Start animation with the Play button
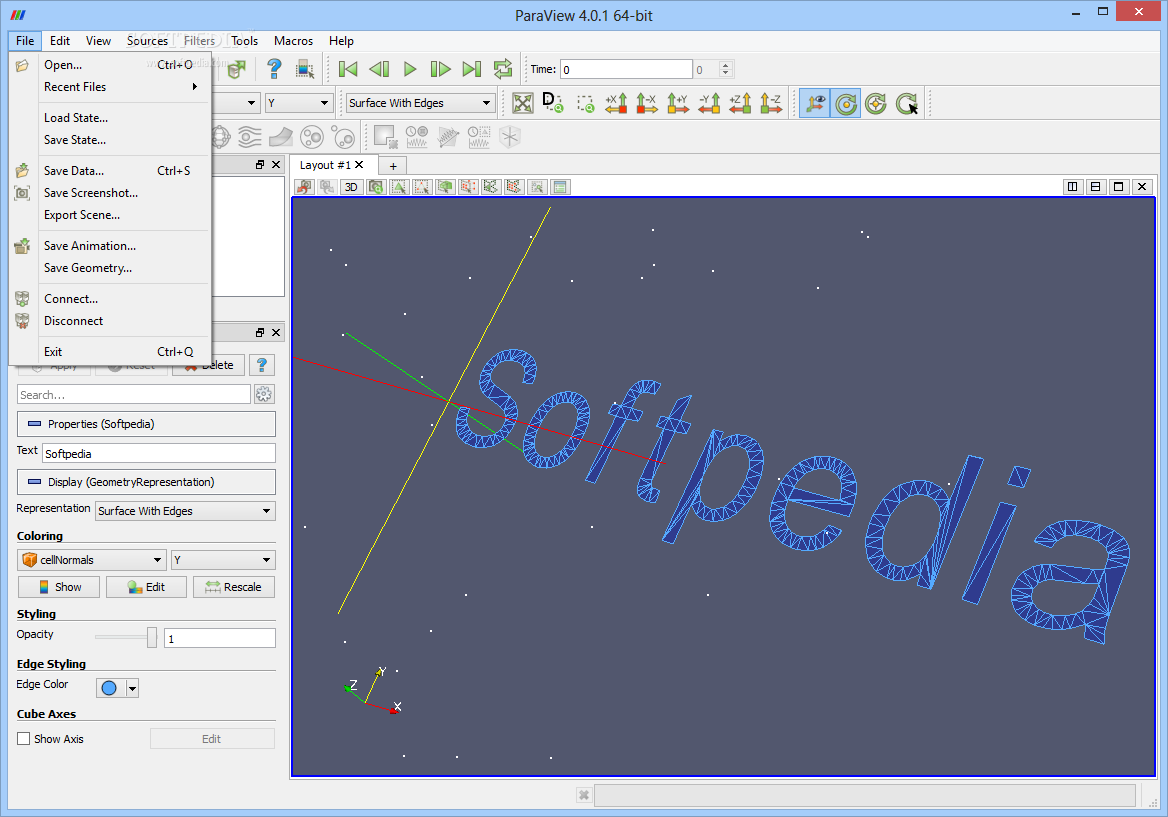The width and height of the screenshot is (1168, 817). point(410,69)
